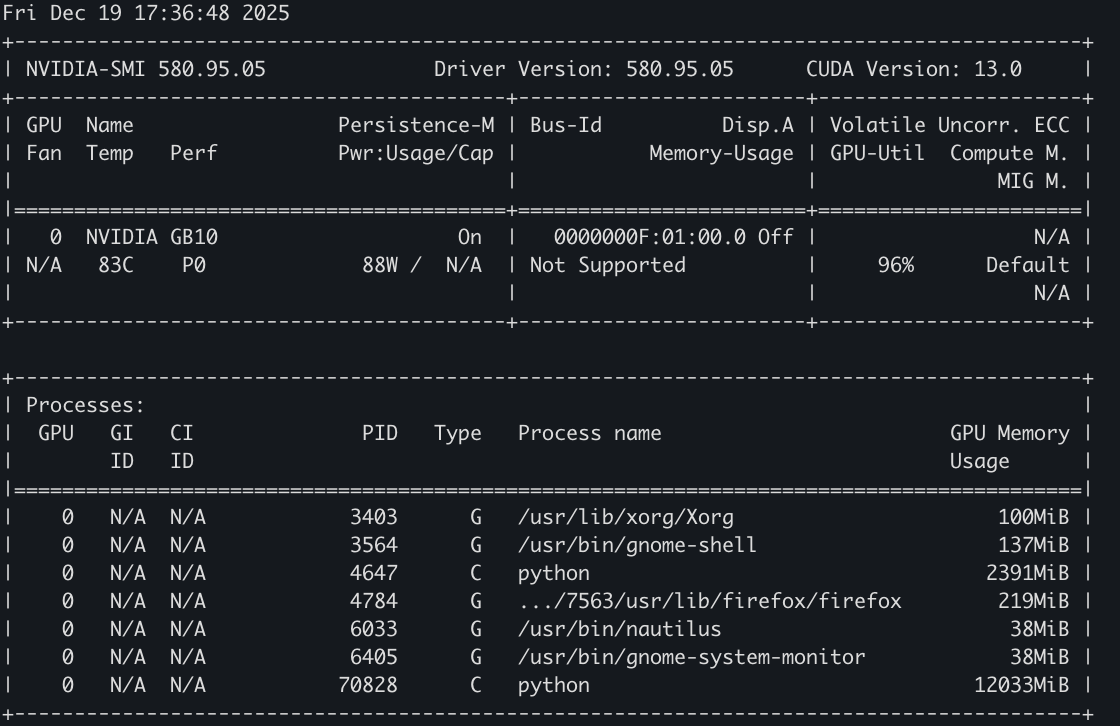Click the 100MiB memory value
The height and width of the screenshot is (726, 1120).
(1034, 517)
